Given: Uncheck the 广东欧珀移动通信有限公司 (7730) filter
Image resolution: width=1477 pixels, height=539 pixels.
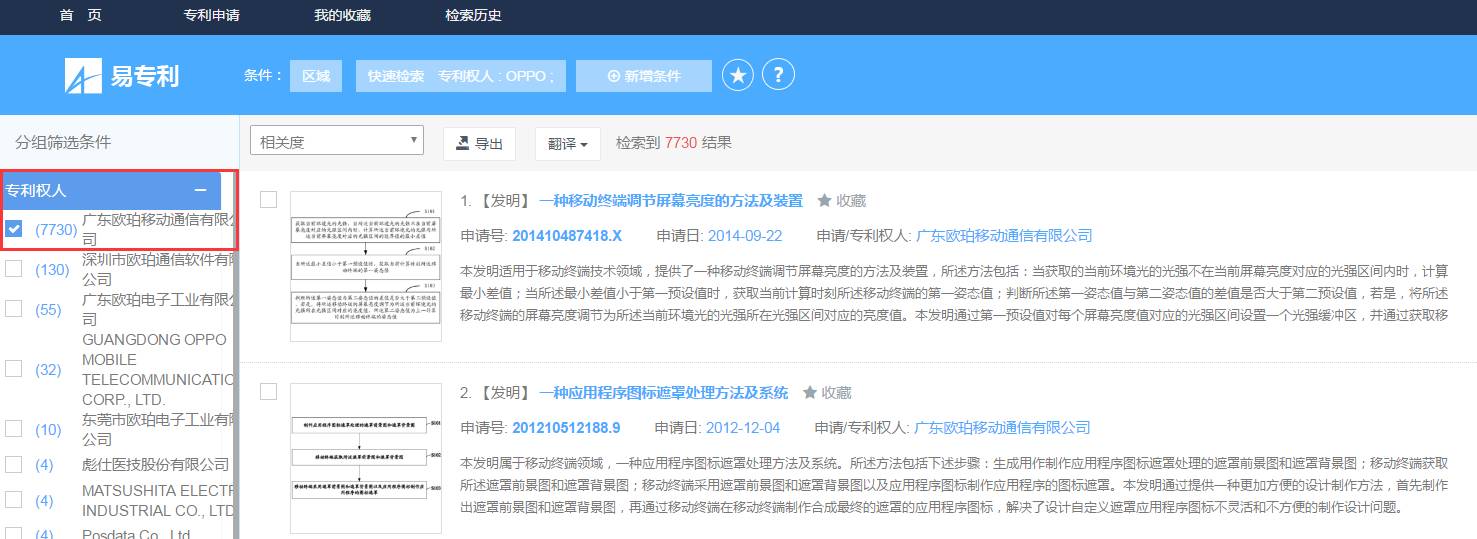Looking at the screenshot, I should coord(14,229).
